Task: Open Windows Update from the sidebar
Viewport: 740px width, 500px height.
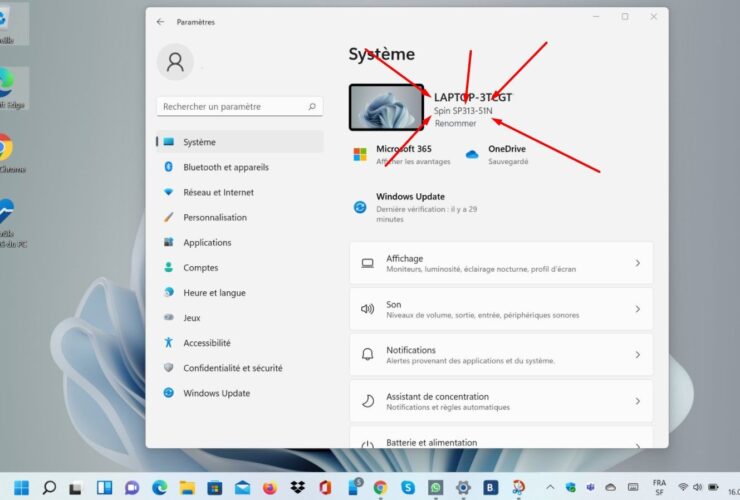Action: (240, 393)
